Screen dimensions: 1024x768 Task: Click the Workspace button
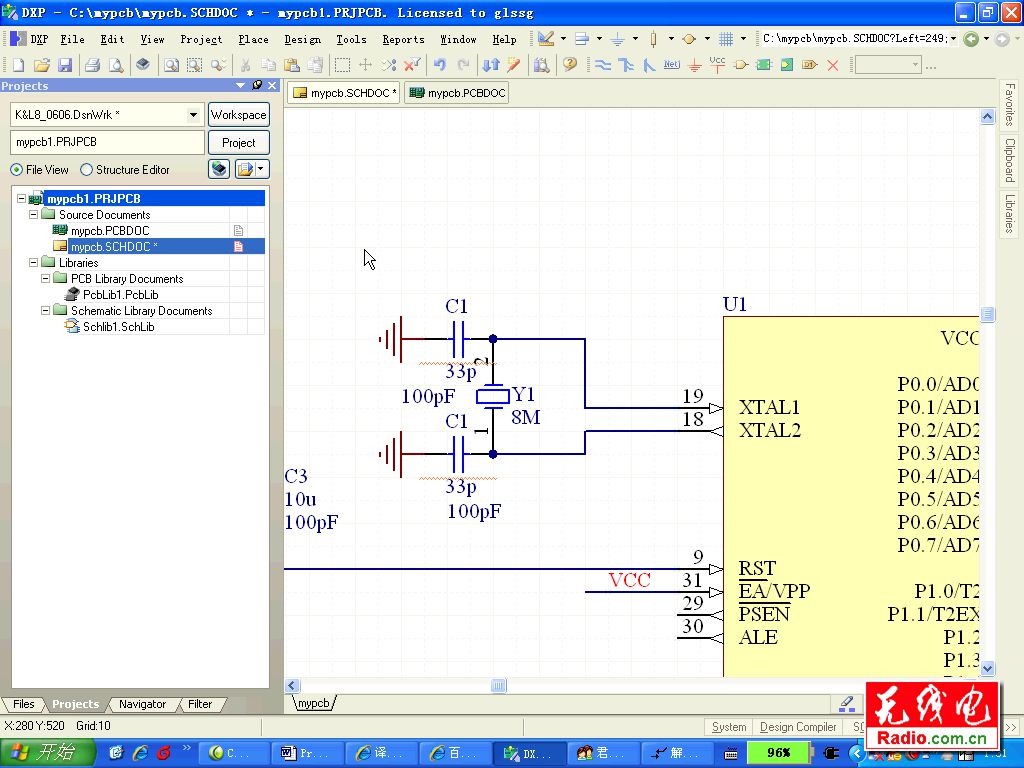click(x=238, y=115)
